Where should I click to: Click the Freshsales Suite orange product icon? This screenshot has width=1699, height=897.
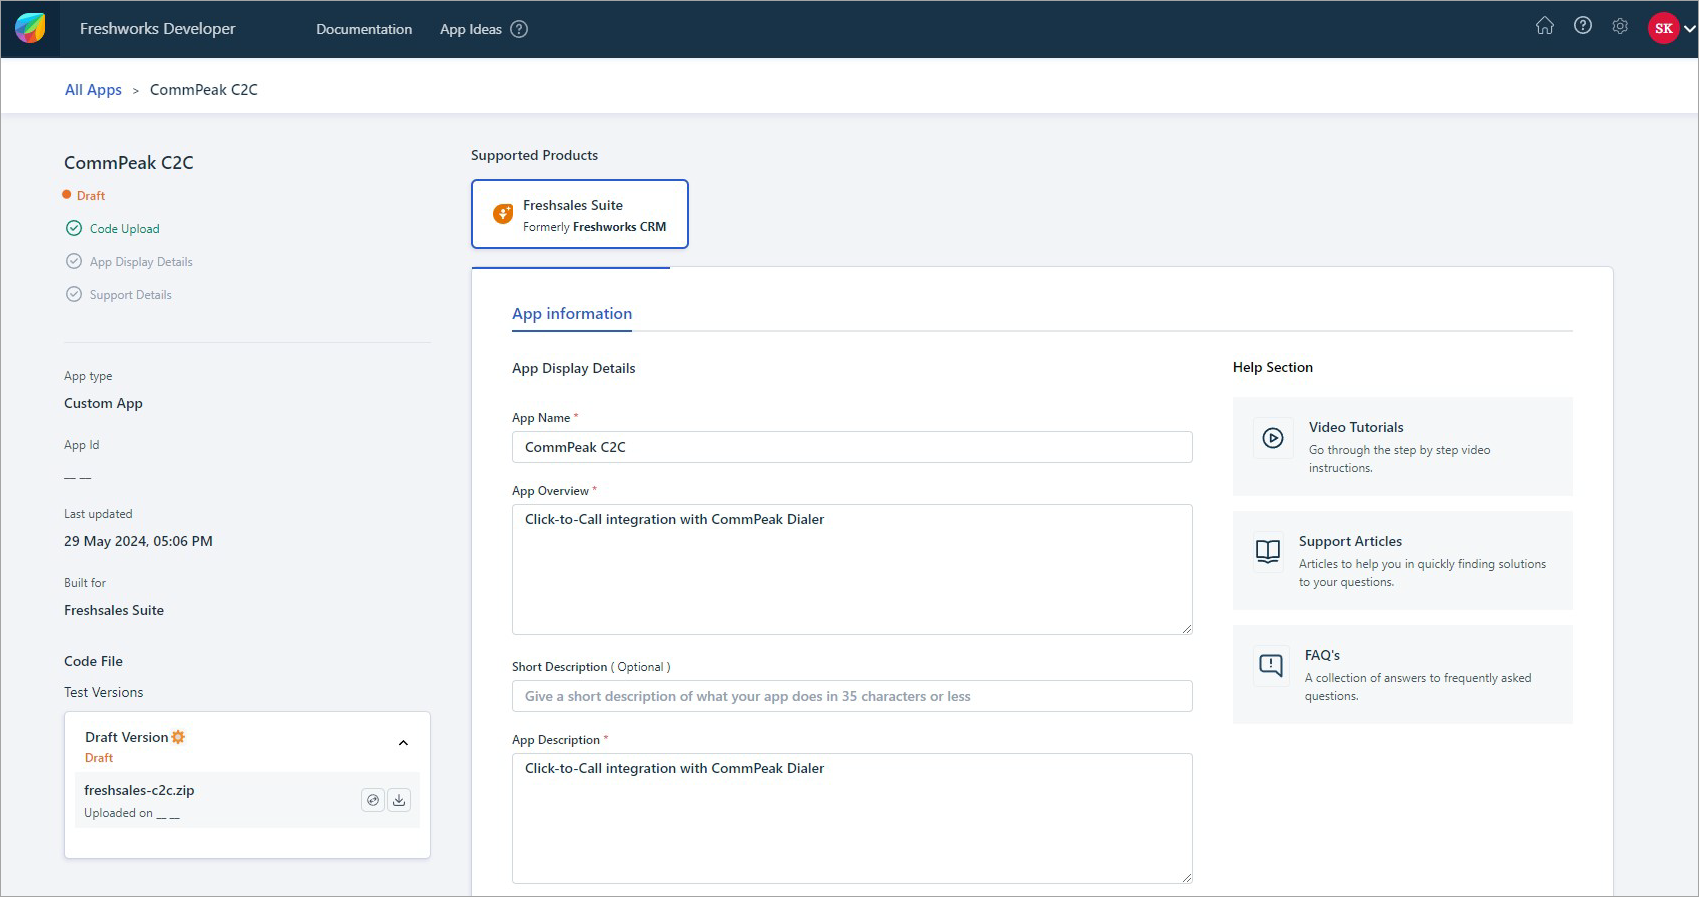point(503,214)
